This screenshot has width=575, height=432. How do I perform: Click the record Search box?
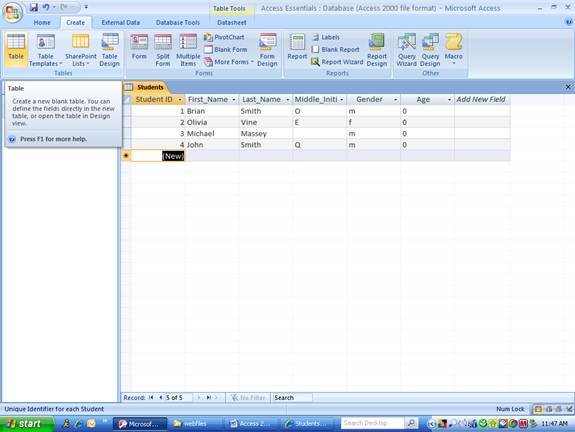(292, 398)
